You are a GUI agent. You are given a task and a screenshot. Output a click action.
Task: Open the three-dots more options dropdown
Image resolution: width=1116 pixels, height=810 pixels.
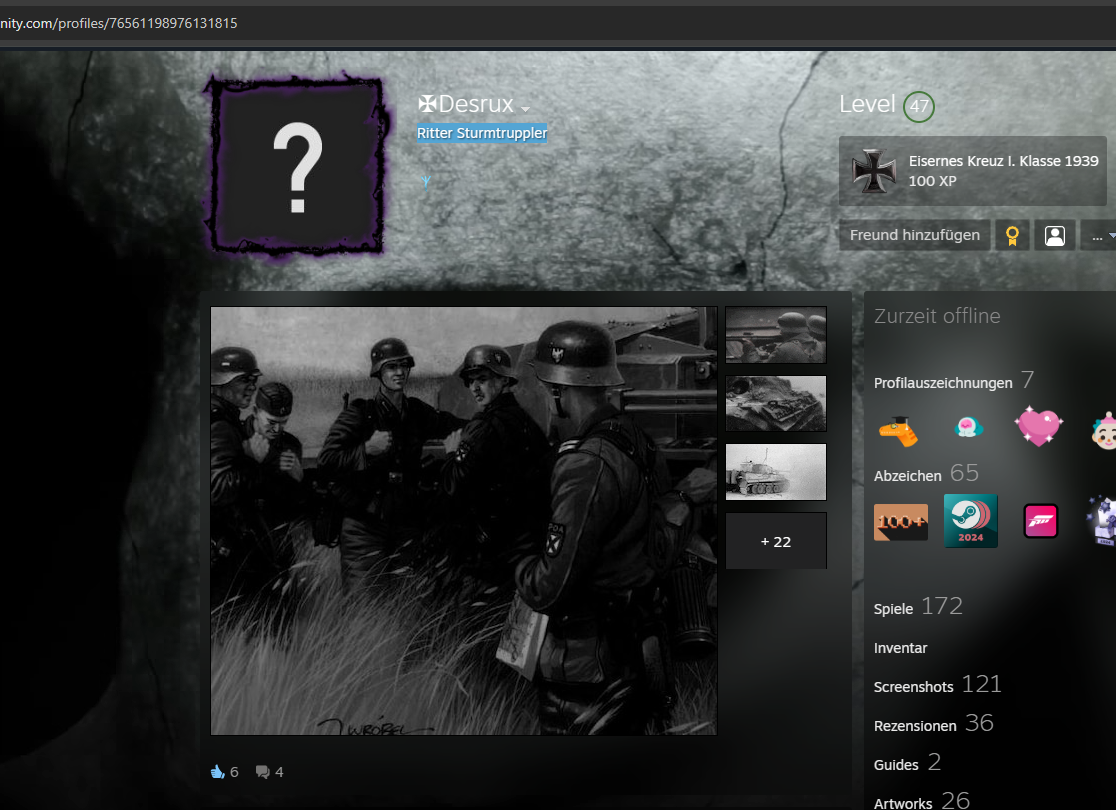pyautogui.click(x=1101, y=236)
